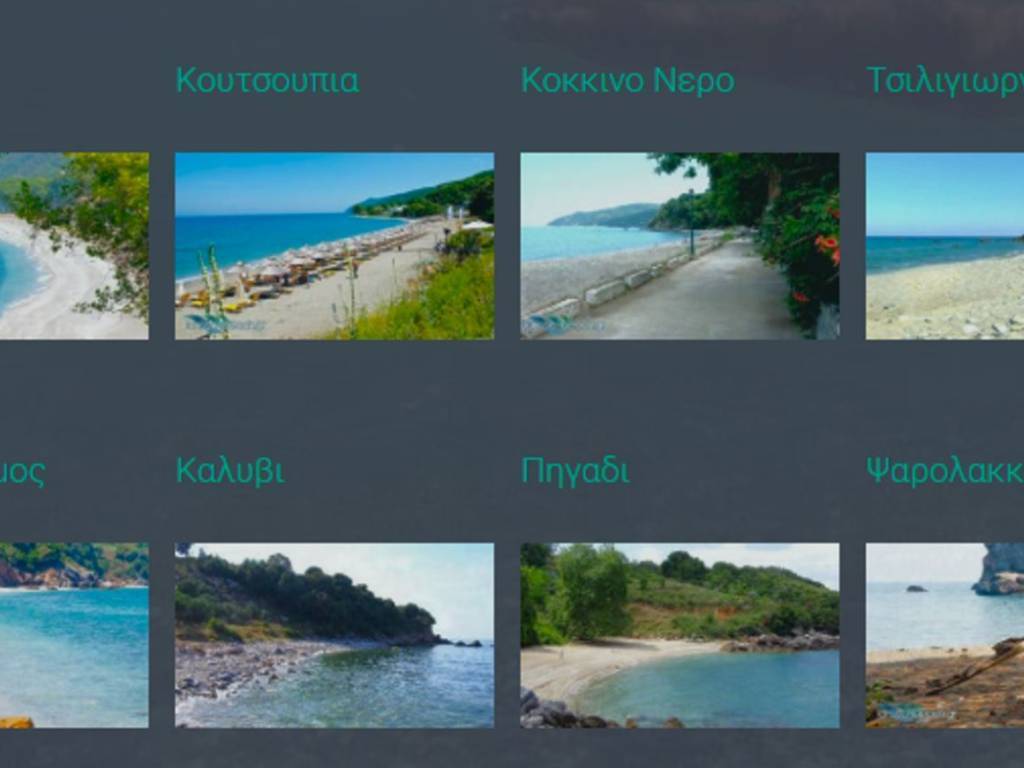The image size is (1024, 768).
Task: Select the Πηγαδι heading link
Action: (575, 471)
